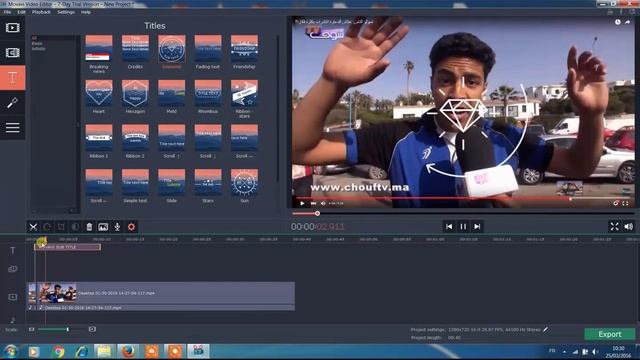This screenshot has height=360, width=640.
Task: Select the Titles (T) sidebar tab
Action: tap(13, 78)
